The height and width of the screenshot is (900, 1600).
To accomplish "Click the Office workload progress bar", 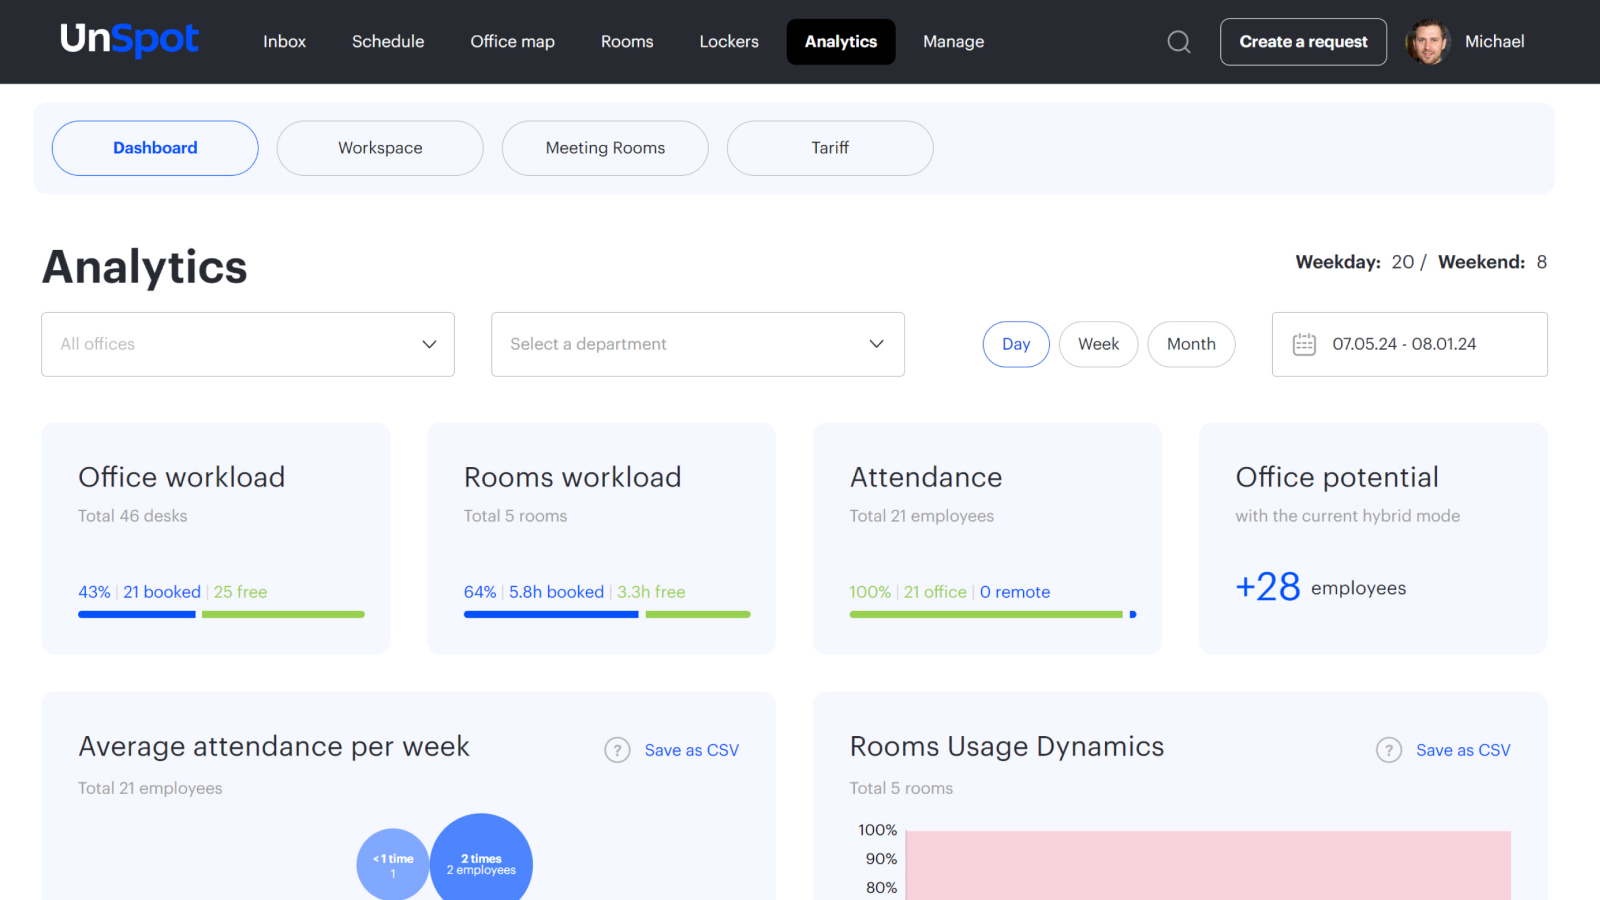I will (220, 614).
